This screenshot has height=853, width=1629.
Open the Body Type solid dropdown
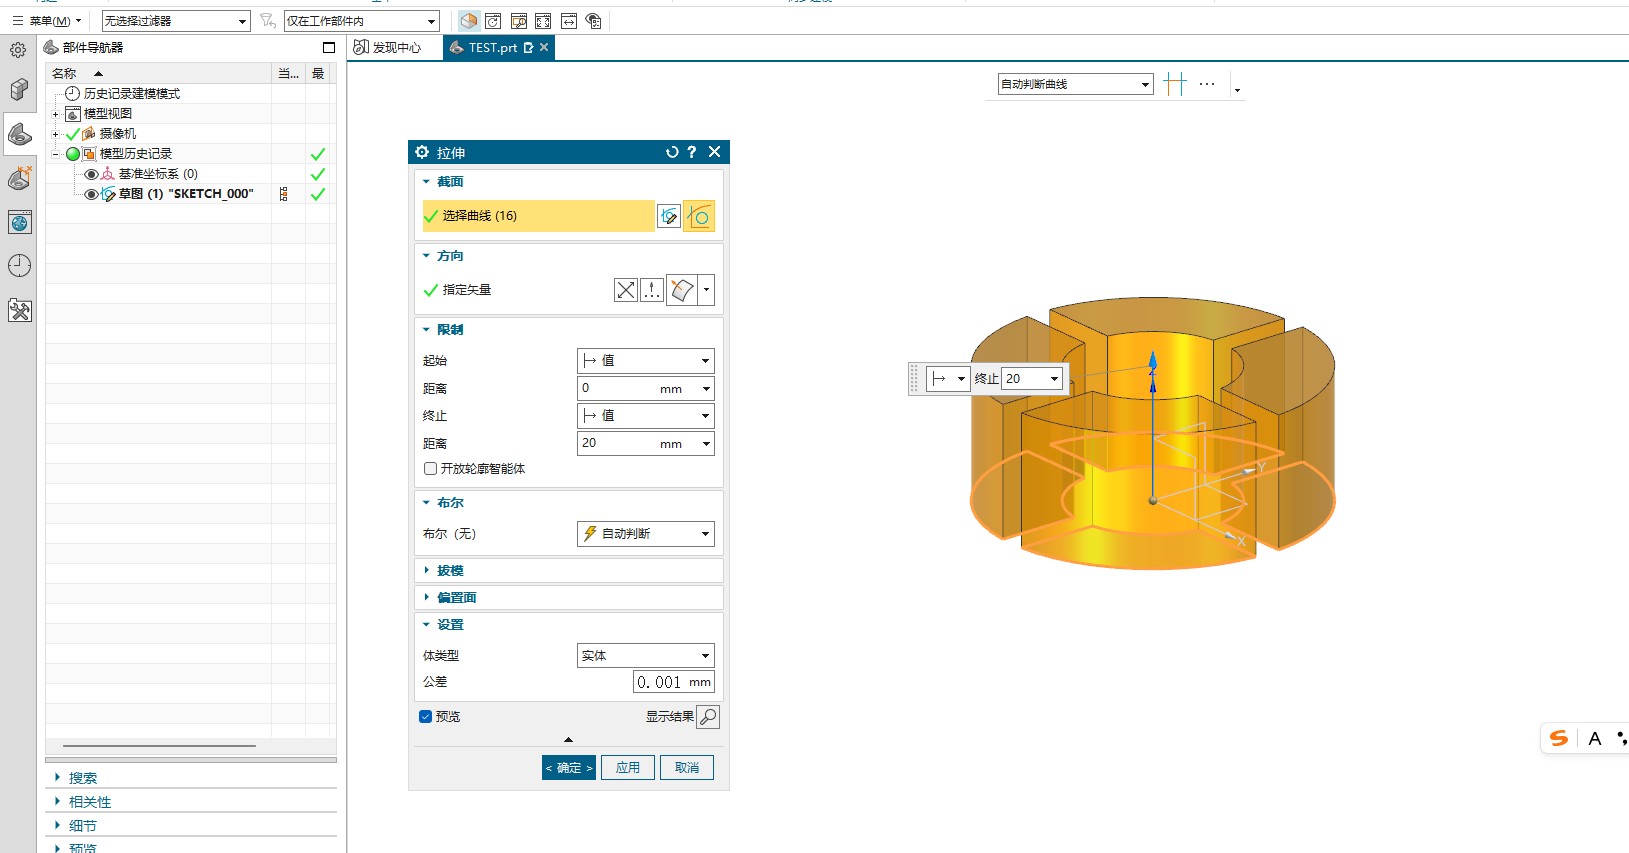click(x=646, y=656)
